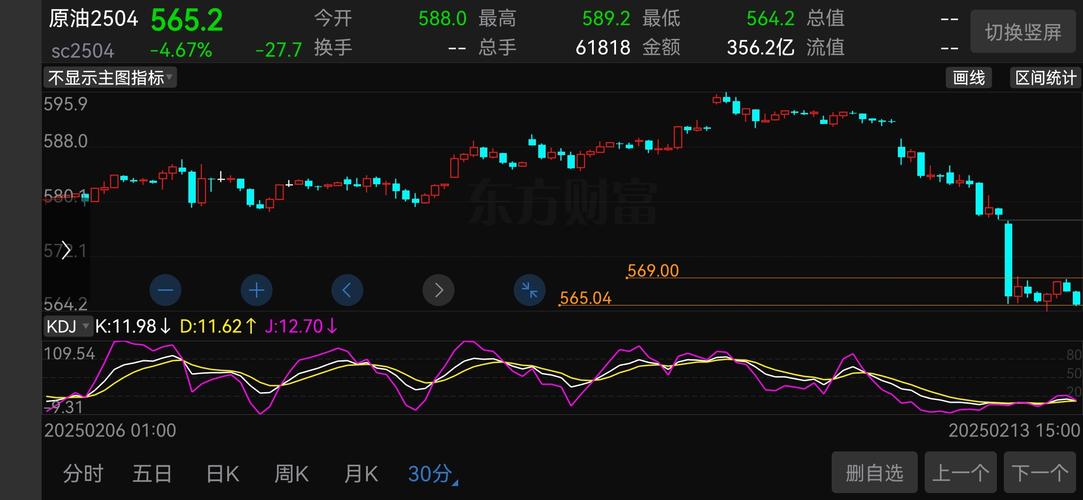Image resolution: width=1083 pixels, height=500 pixels.
Task: Open the KDJ indicator dropdown
Action: pos(68,326)
